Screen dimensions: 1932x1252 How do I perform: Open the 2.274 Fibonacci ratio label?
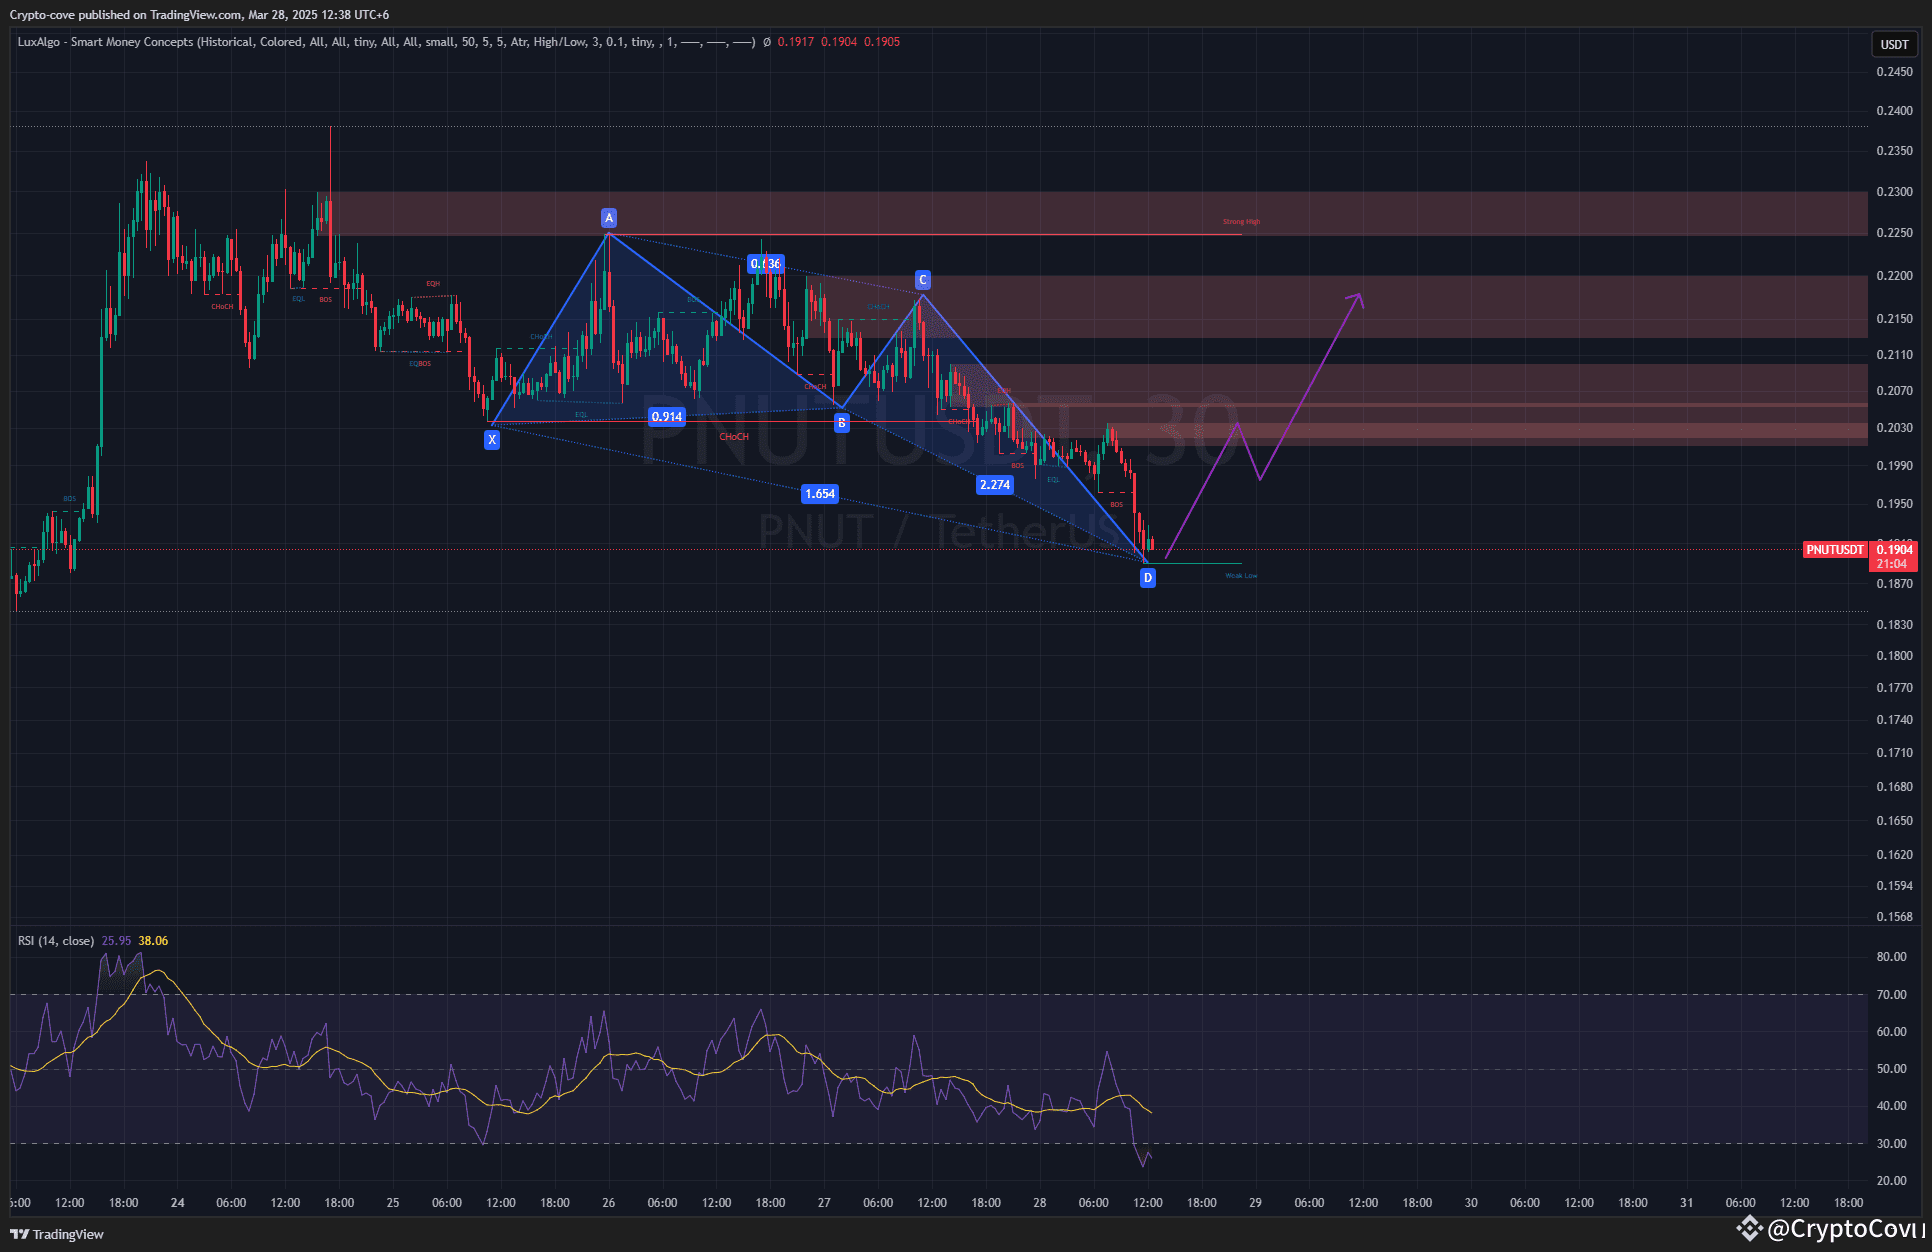[995, 485]
